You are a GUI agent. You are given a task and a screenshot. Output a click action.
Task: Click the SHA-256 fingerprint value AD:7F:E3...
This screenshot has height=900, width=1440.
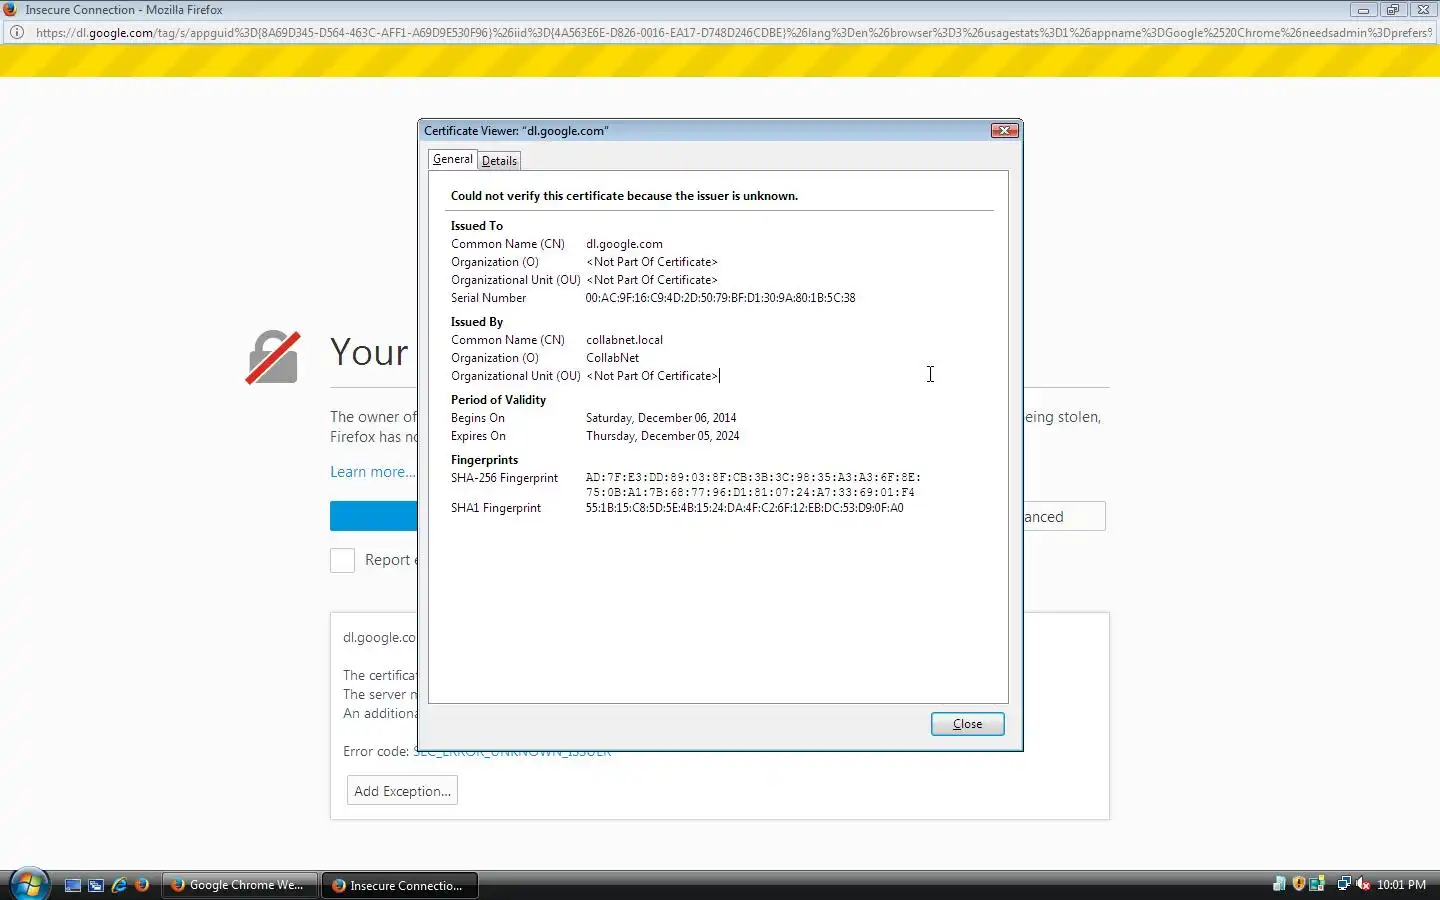[x=753, y=485]
